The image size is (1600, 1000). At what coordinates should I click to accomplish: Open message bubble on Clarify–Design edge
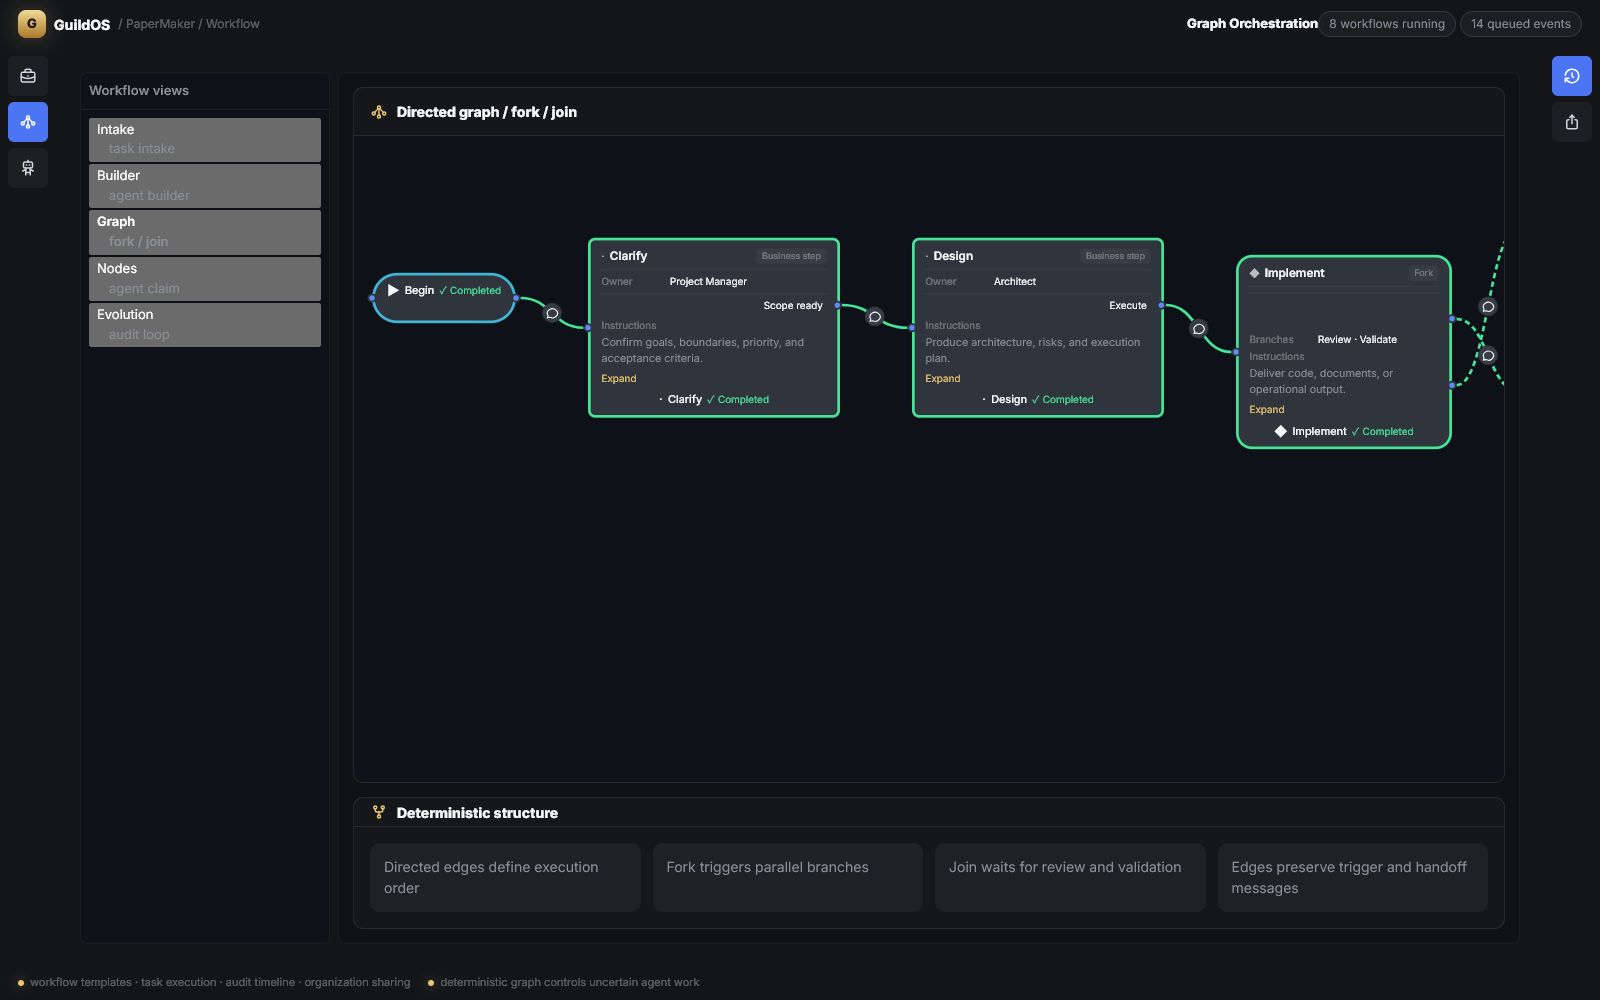[875, 316]
